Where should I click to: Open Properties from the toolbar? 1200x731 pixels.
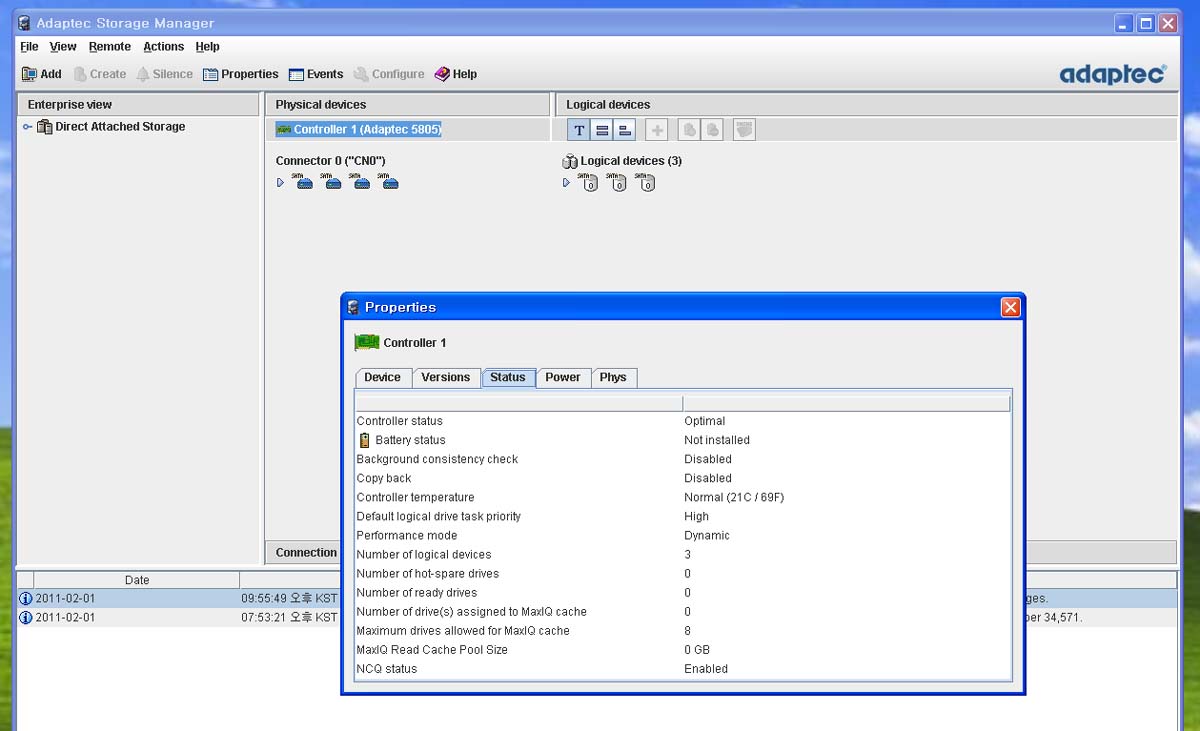click(241, 74)
